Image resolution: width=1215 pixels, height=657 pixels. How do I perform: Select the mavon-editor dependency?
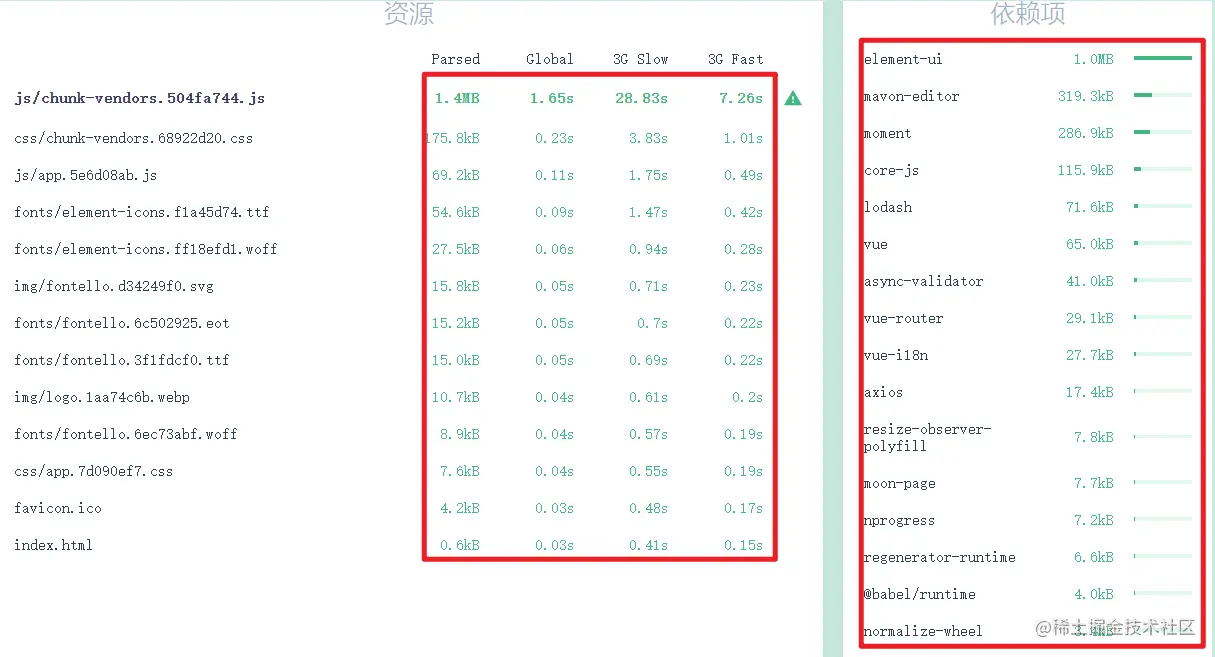[911, 96]
